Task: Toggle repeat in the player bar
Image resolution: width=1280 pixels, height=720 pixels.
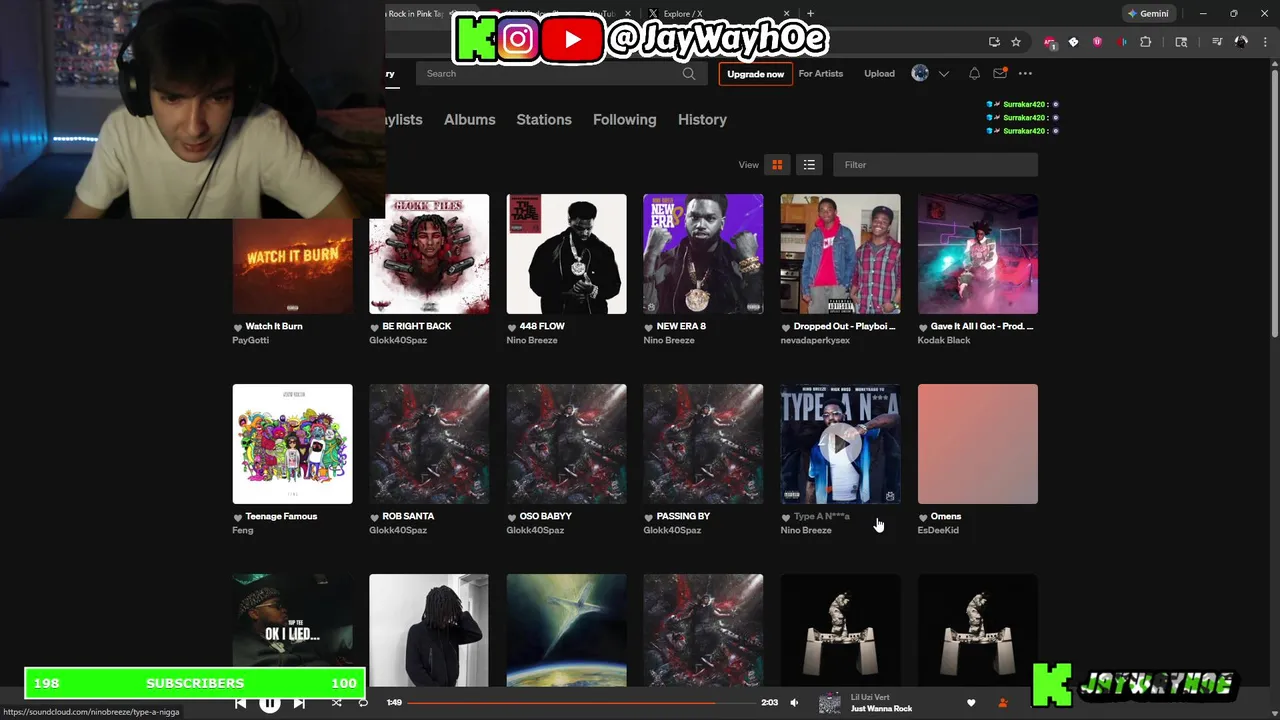Action: tap(363, 703)
